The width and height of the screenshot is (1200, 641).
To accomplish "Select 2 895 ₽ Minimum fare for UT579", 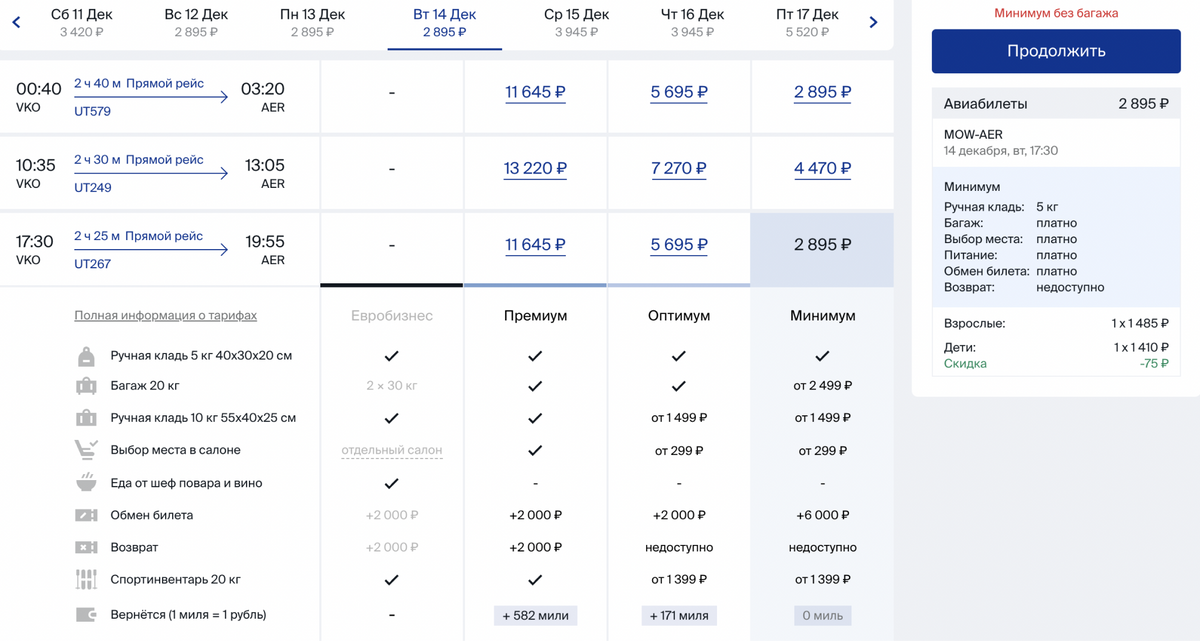I will click(822, 92).
